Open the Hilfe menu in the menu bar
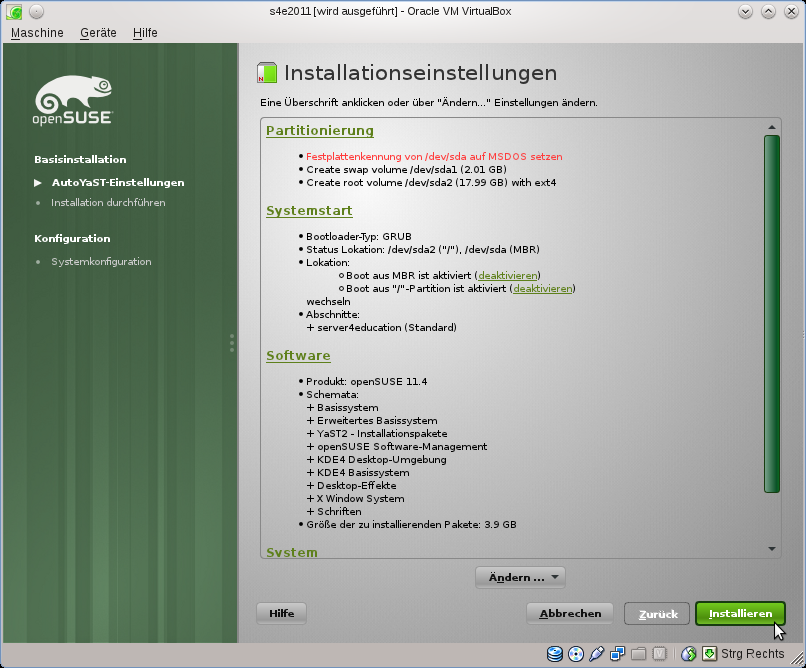Viewport: 806px width, 668px height. coord(145,33)
